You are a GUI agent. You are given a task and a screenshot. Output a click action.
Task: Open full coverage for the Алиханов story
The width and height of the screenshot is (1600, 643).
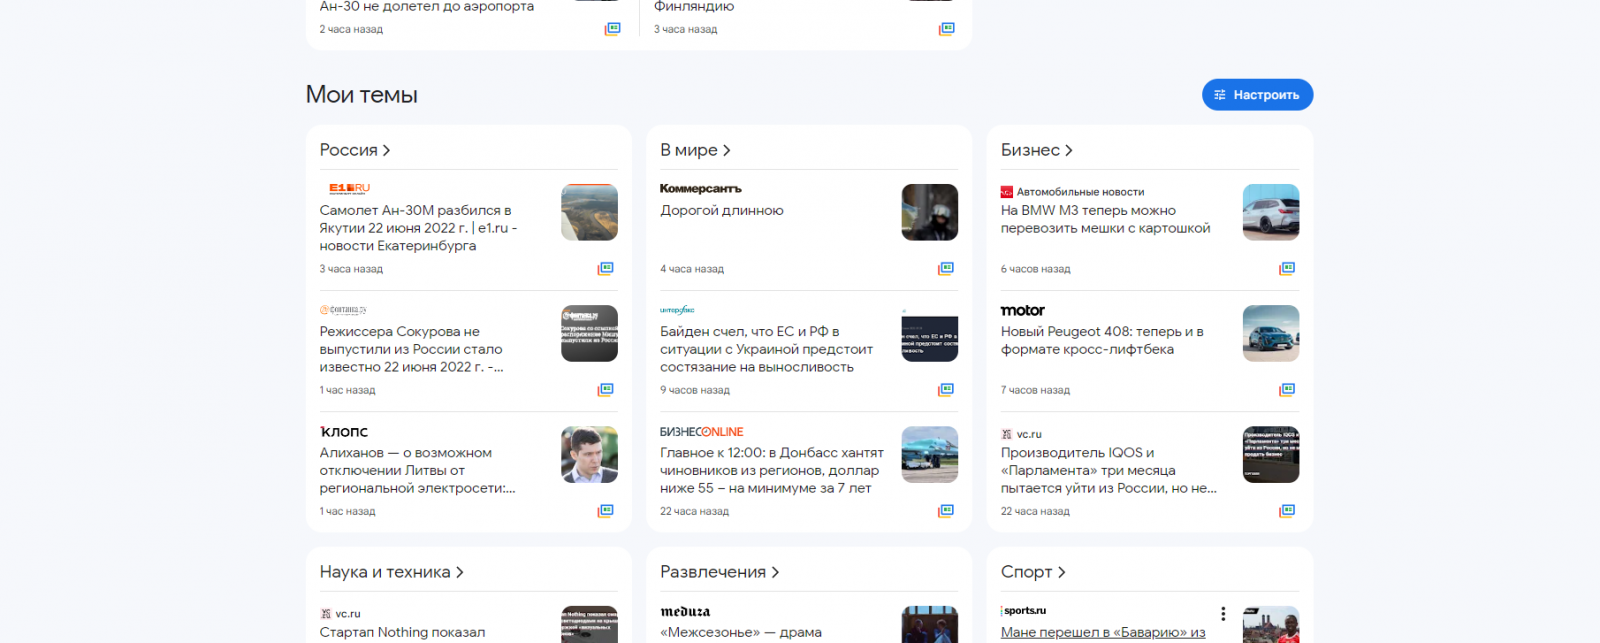click(605, 511)
